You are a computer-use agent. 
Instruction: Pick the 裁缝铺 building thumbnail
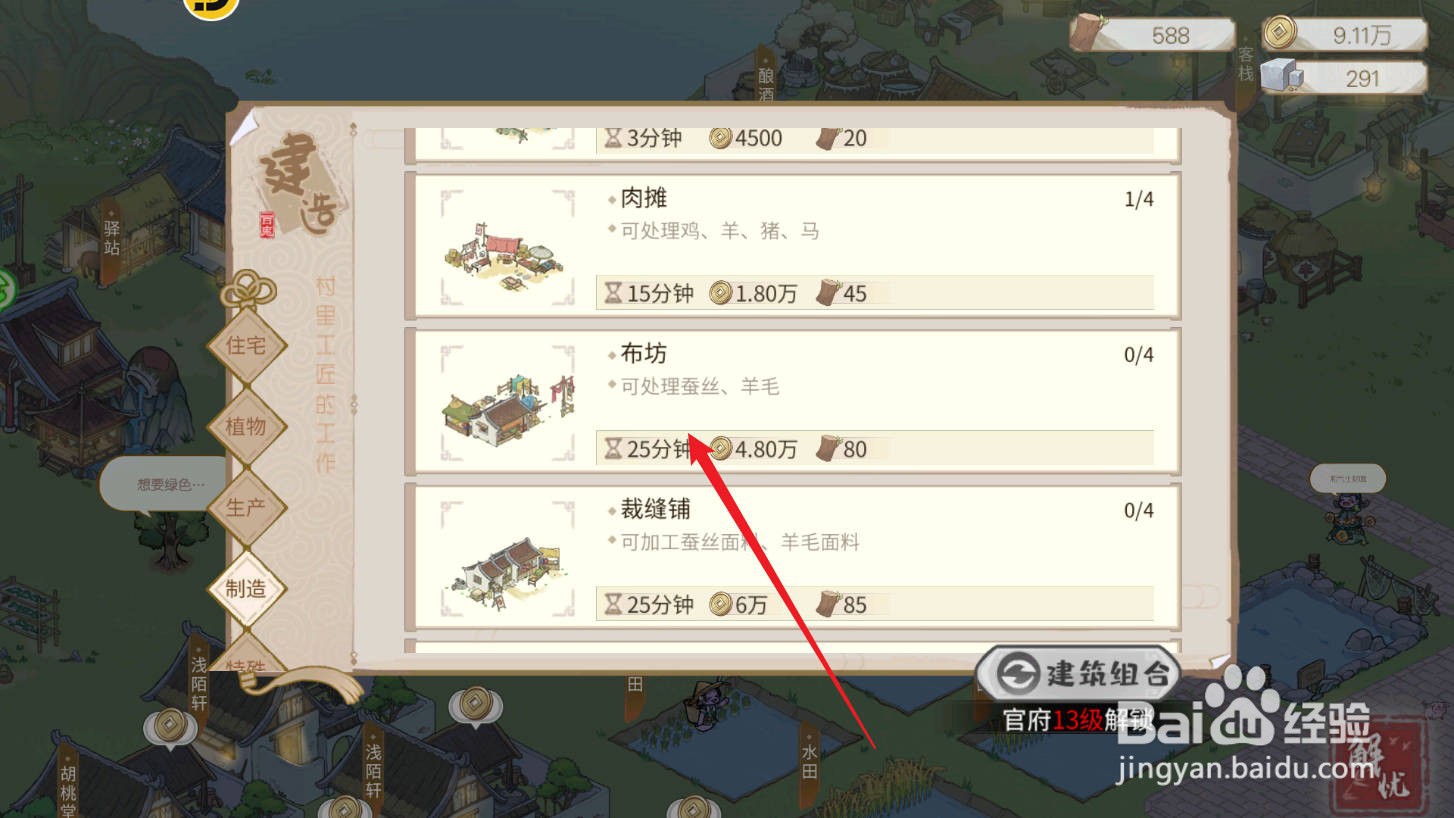click(x=507, y=559)
